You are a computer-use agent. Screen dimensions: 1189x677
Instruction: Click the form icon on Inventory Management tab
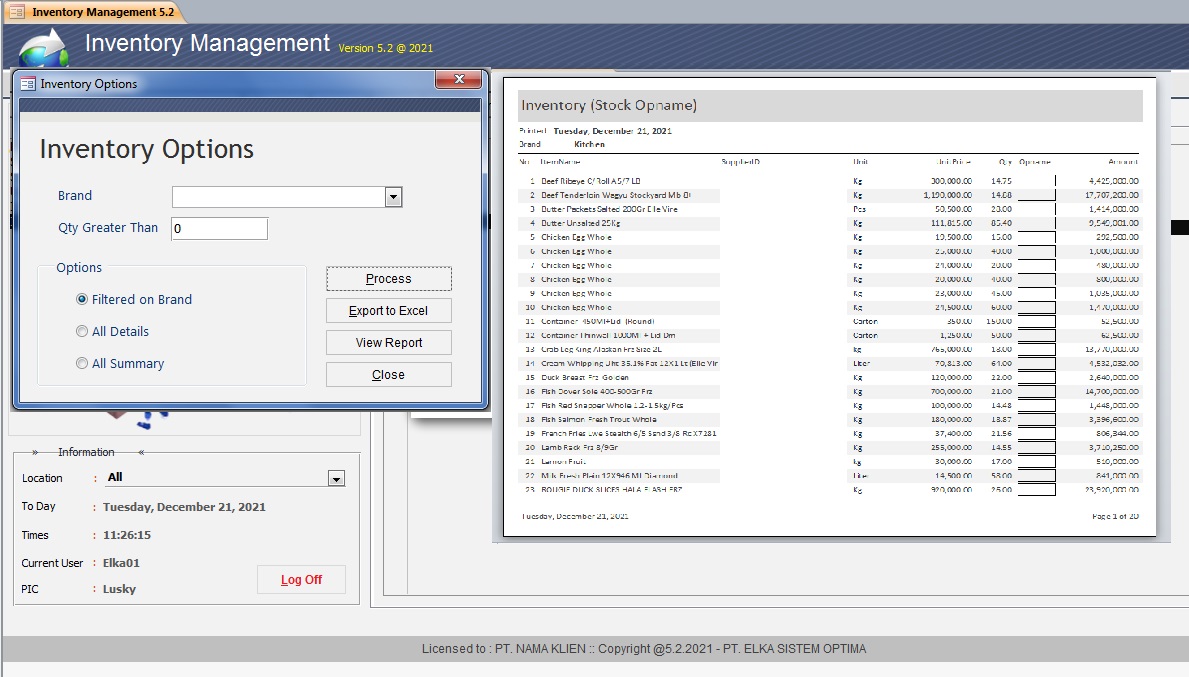(17, 12)
